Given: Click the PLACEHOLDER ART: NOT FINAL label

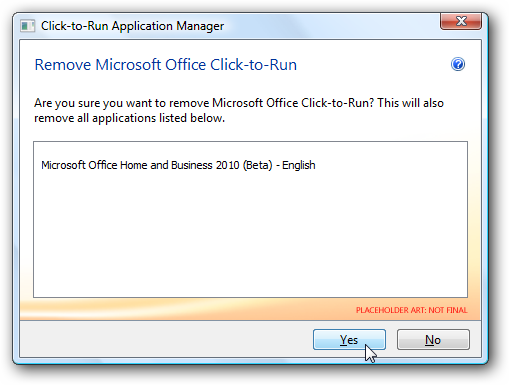Looking at the screenshot, I should [x=412, y=310].
